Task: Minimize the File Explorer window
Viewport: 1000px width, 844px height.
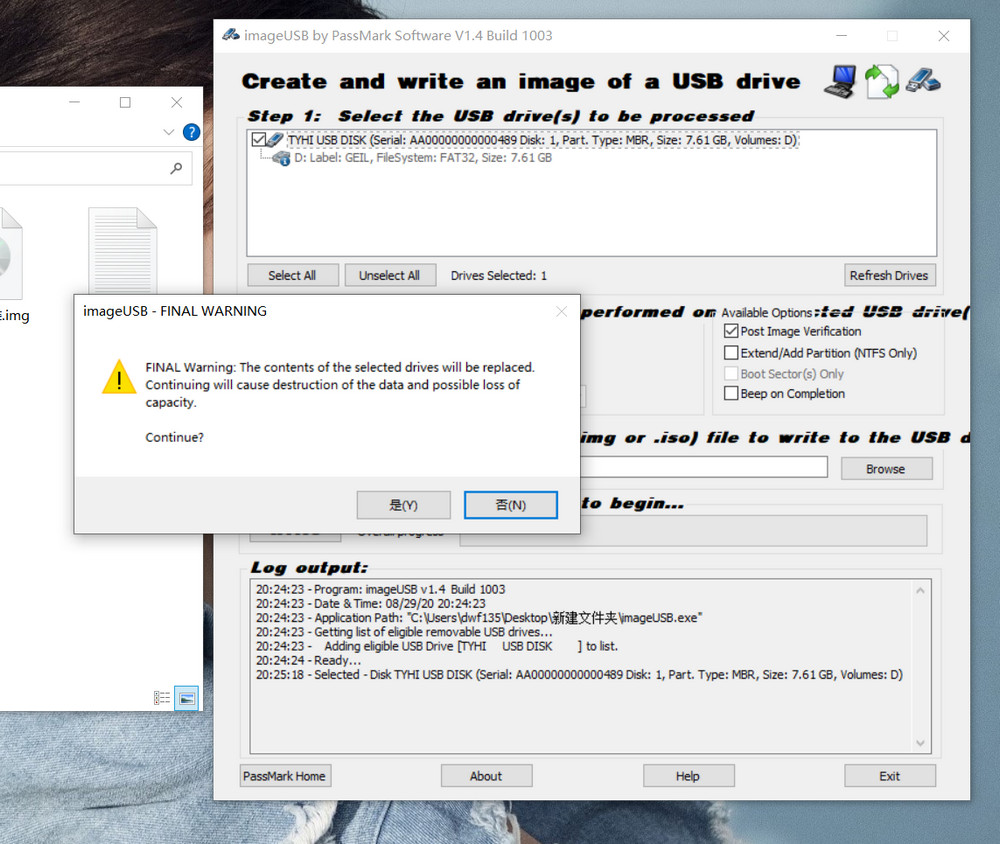Action: click(x=75, y=102)
